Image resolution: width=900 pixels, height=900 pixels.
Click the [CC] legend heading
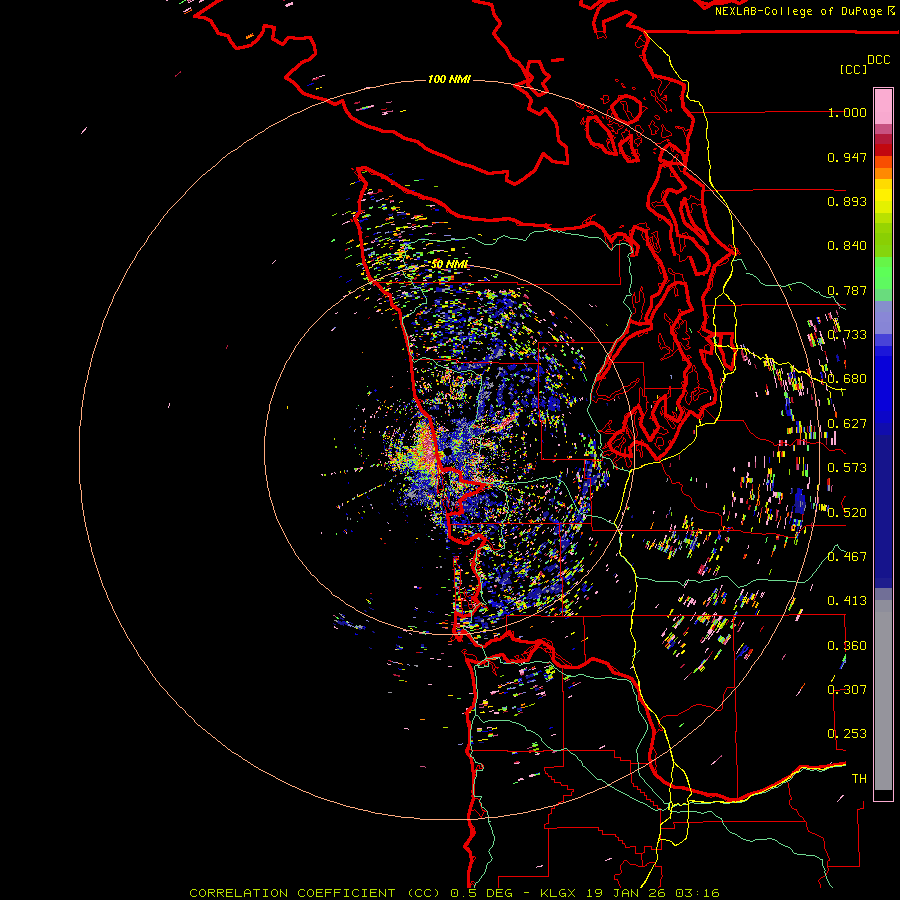(853, 69)
